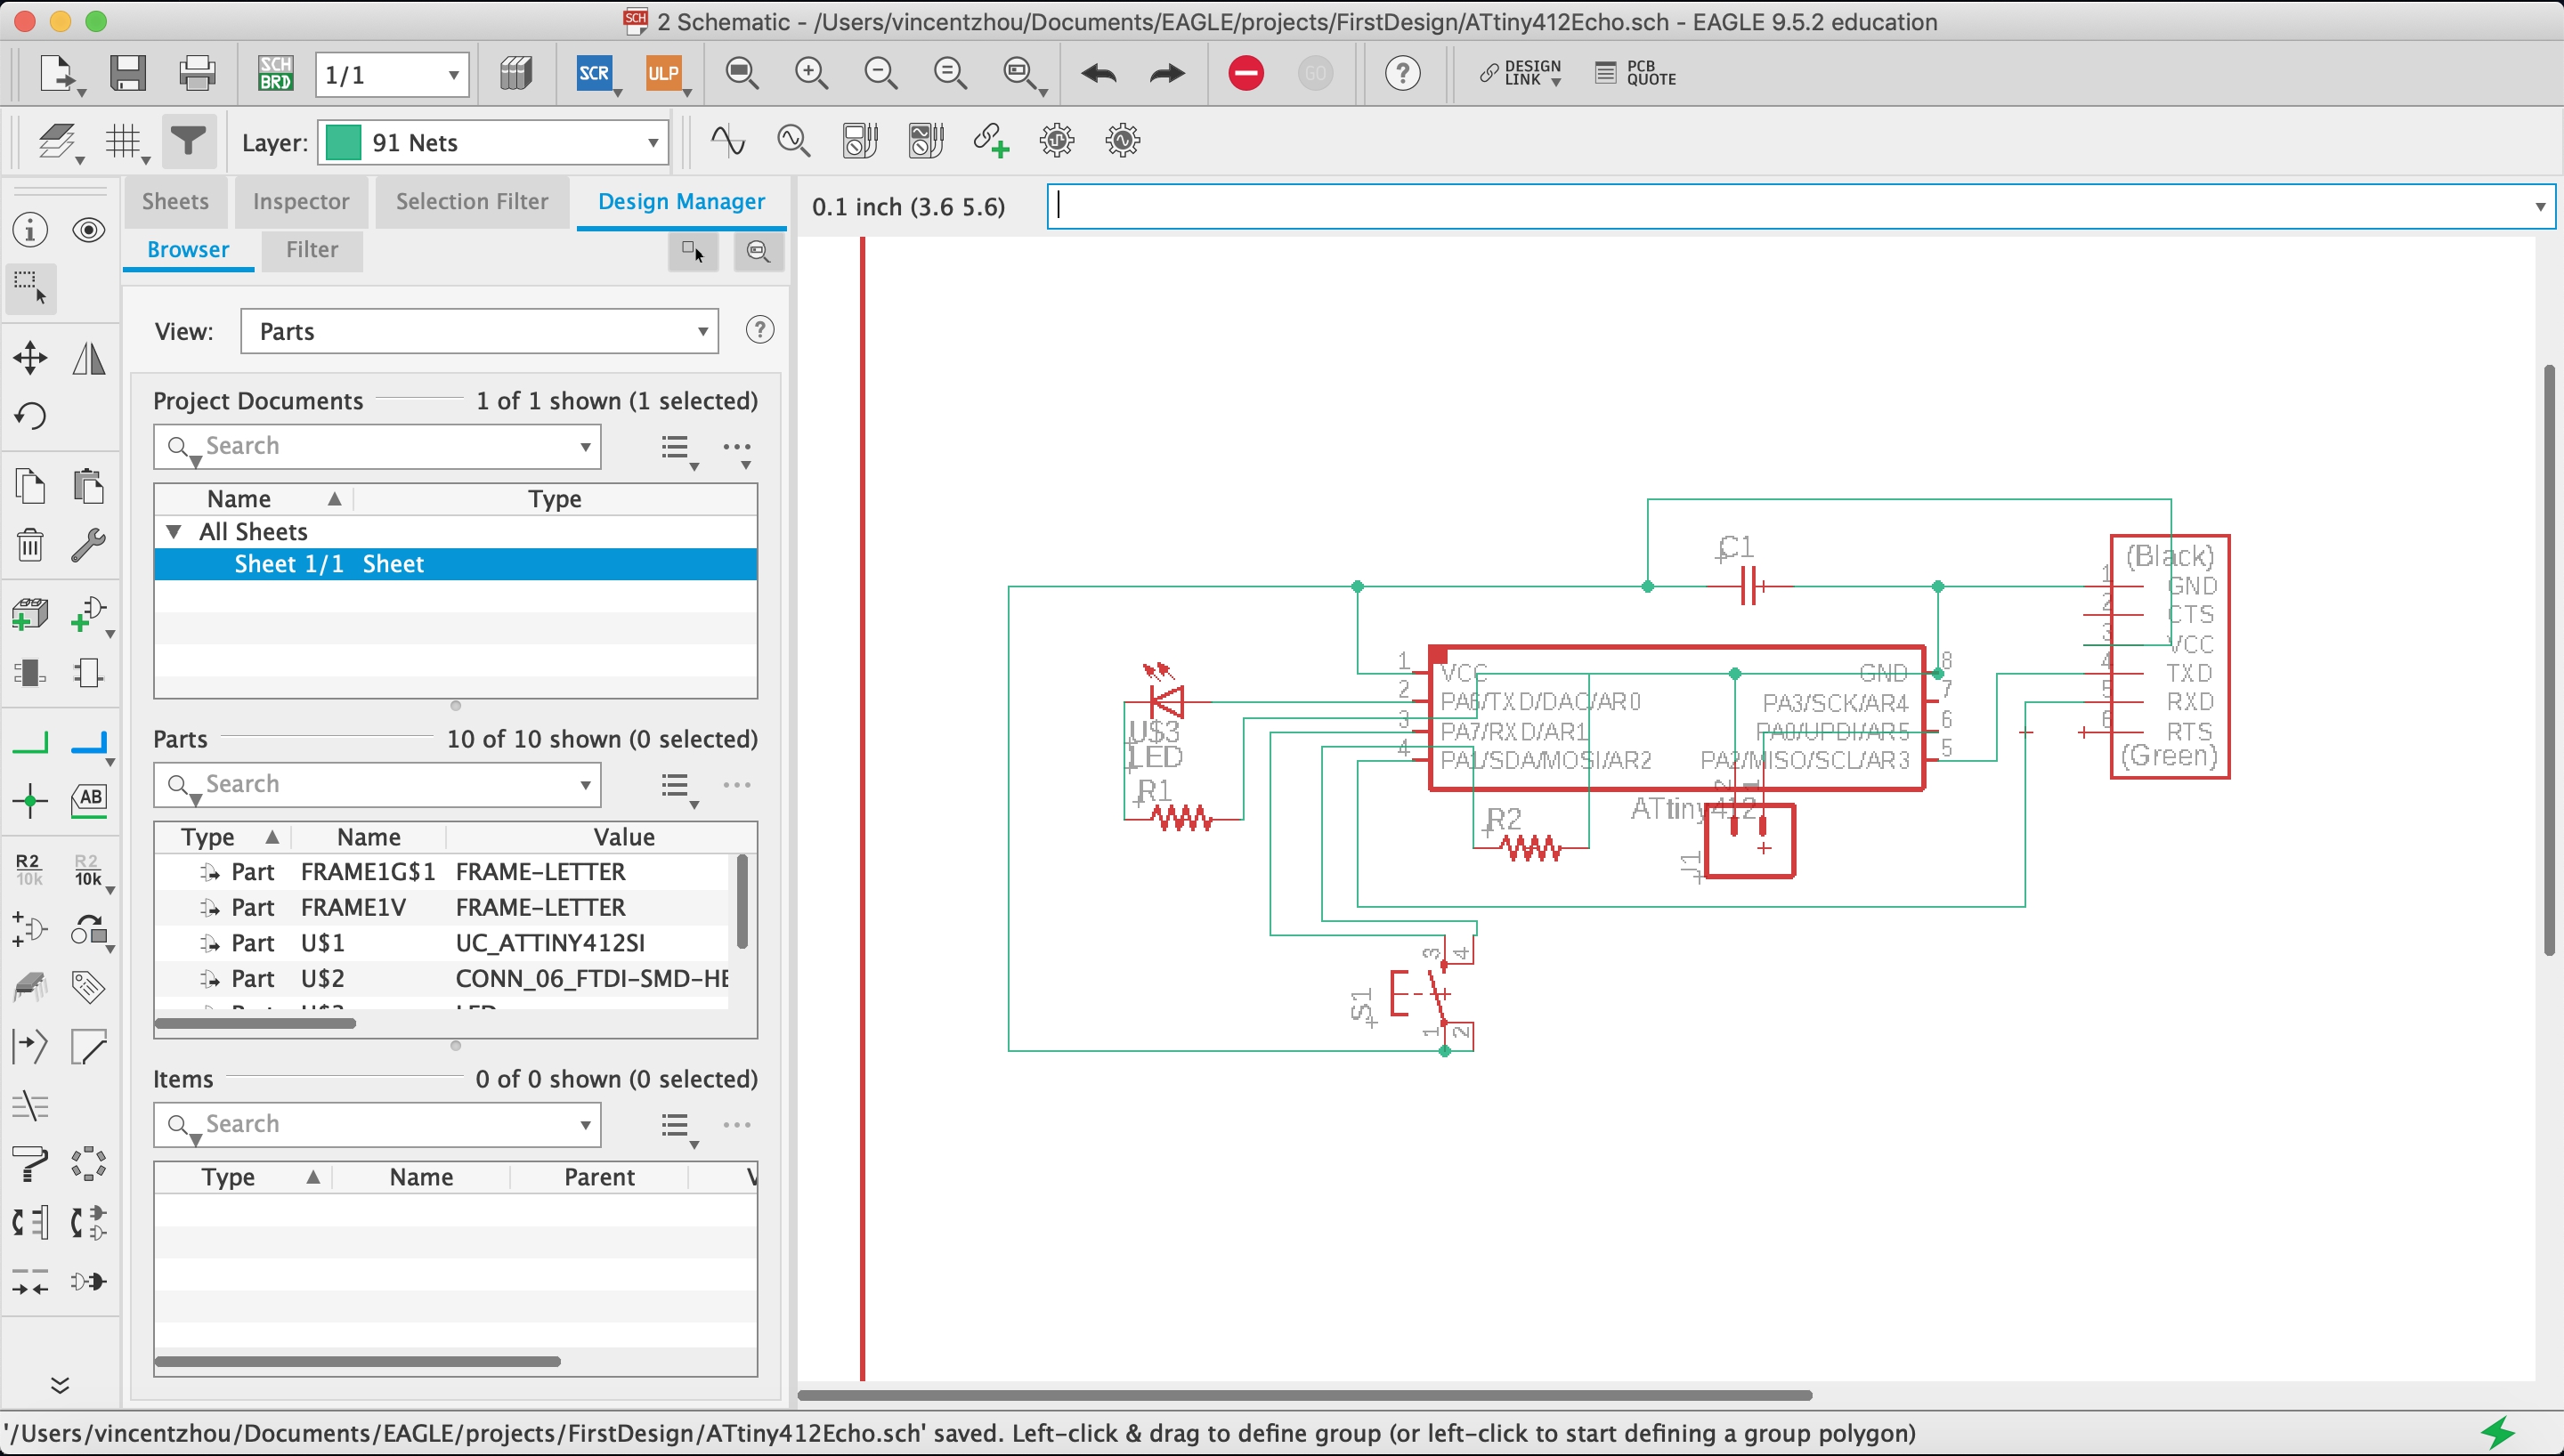This screenshot has width=2564, height=1456.
Task: Click the PCB Quote button
Action: 1636,73
